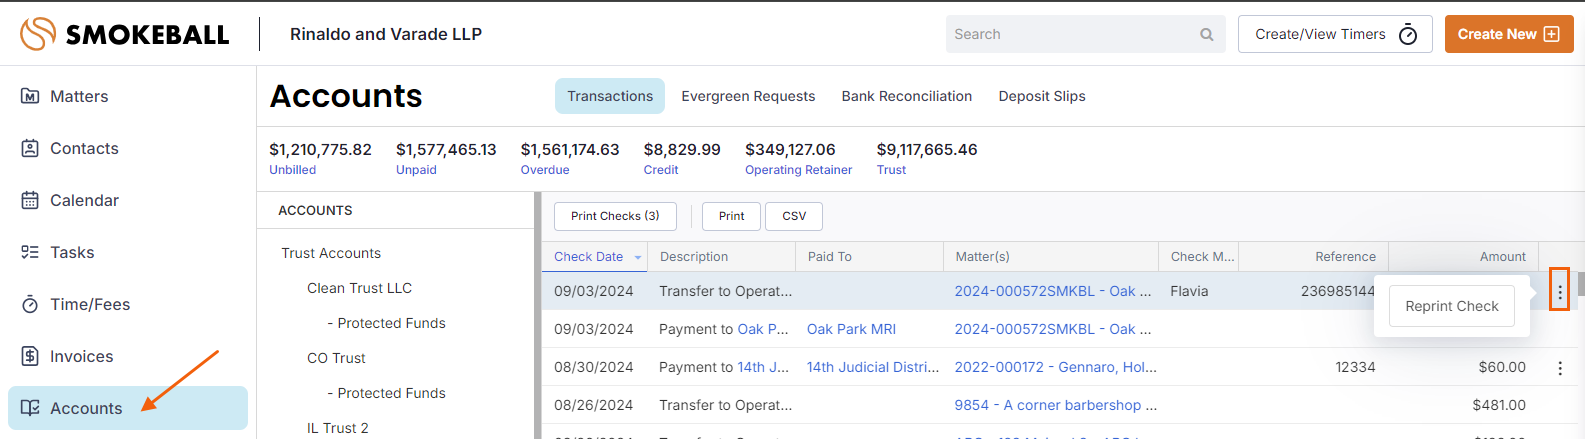Click the Create New button
The image size is (1585, 439).
click(1509, 34)
